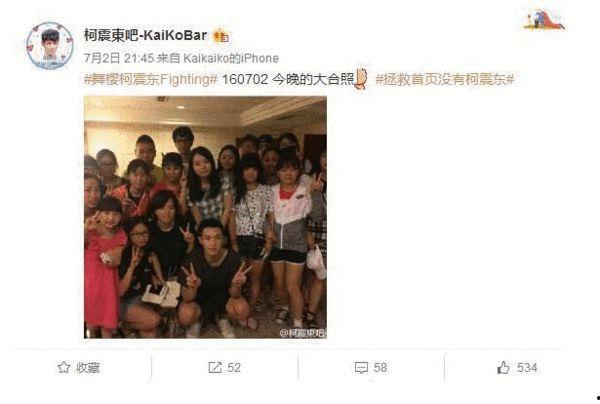Like the post with thumbs-up icon
The height and width of the screenshot is (404, 600).
point(503,368)
